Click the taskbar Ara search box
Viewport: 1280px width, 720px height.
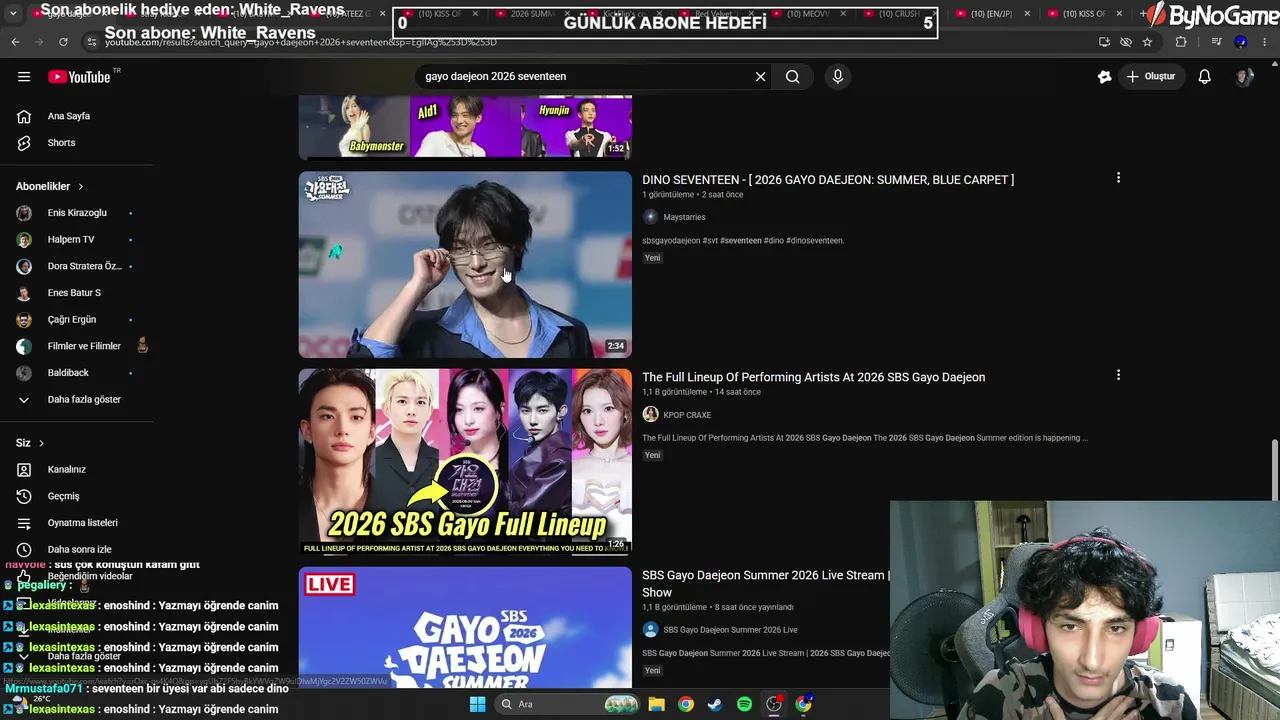[568, 704]
